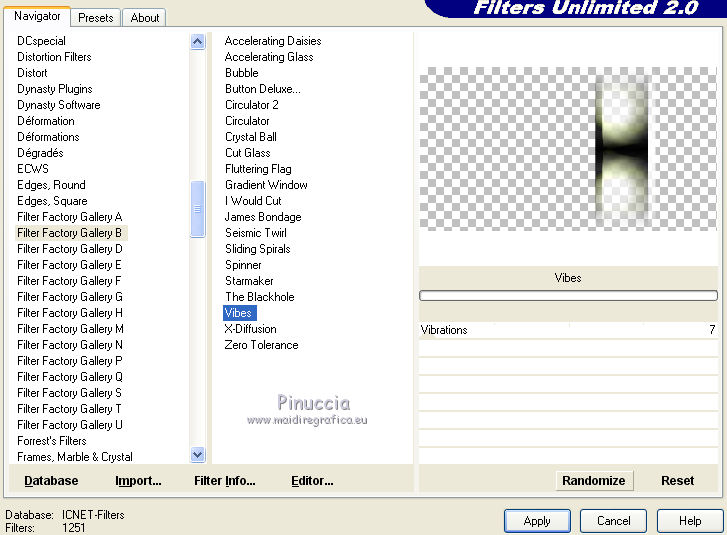This screenshot has width=727, height=535.
Task: Click the Vibes progress bar
Action: [568, 296]
